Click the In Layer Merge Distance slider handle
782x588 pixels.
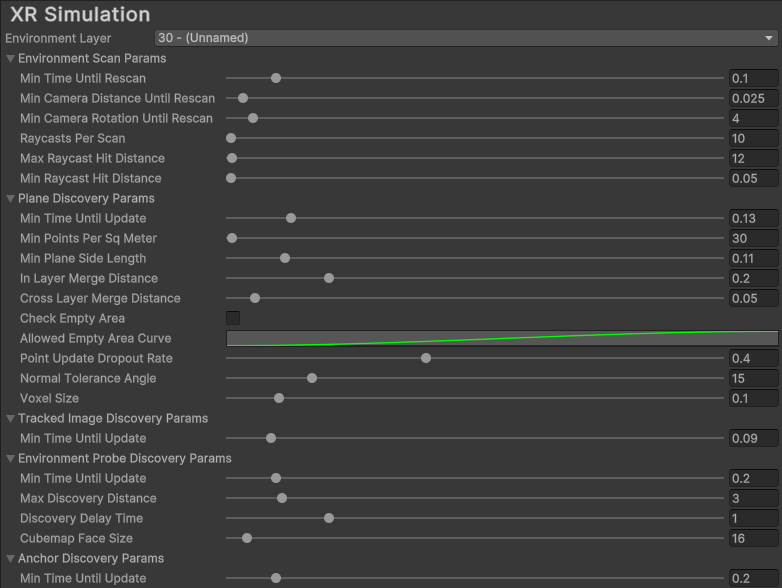[x=329, y=278]
